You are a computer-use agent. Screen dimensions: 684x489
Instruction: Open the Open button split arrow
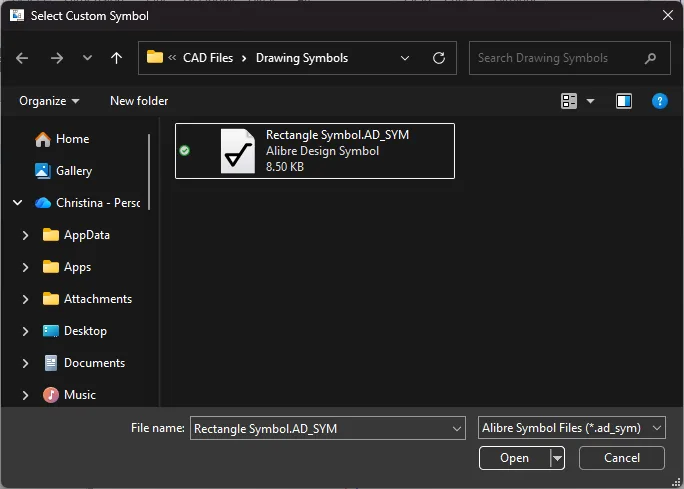[557, 458]
